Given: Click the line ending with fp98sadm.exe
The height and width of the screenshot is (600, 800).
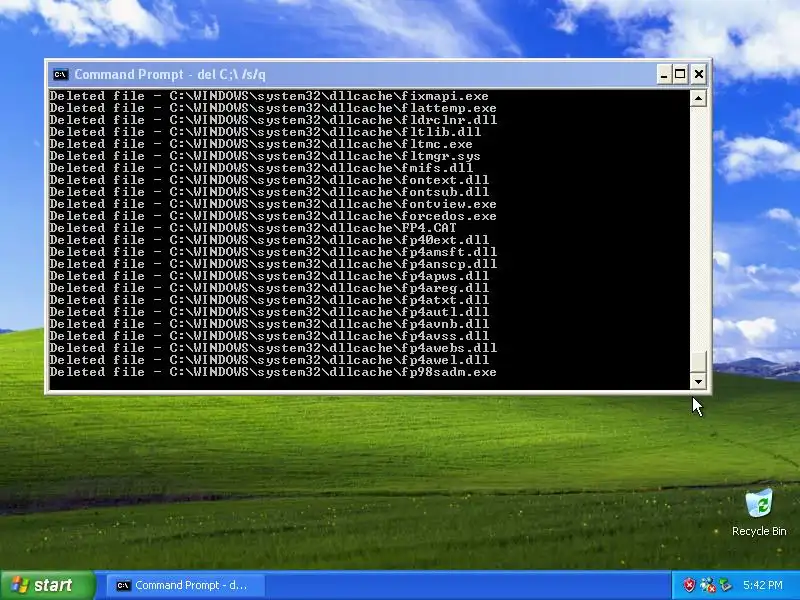Looking at the screenshot, I should [x=273, y=372].
